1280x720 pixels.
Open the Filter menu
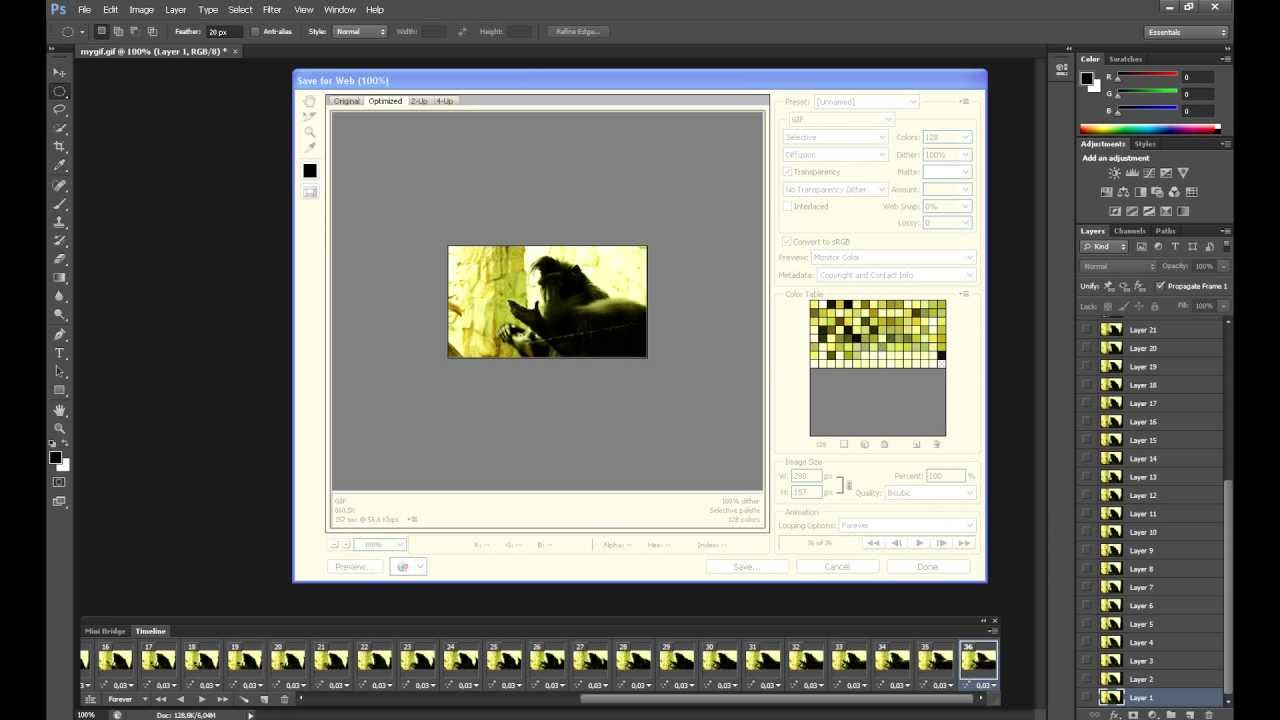pyautogui.click(x=272, y=9)
